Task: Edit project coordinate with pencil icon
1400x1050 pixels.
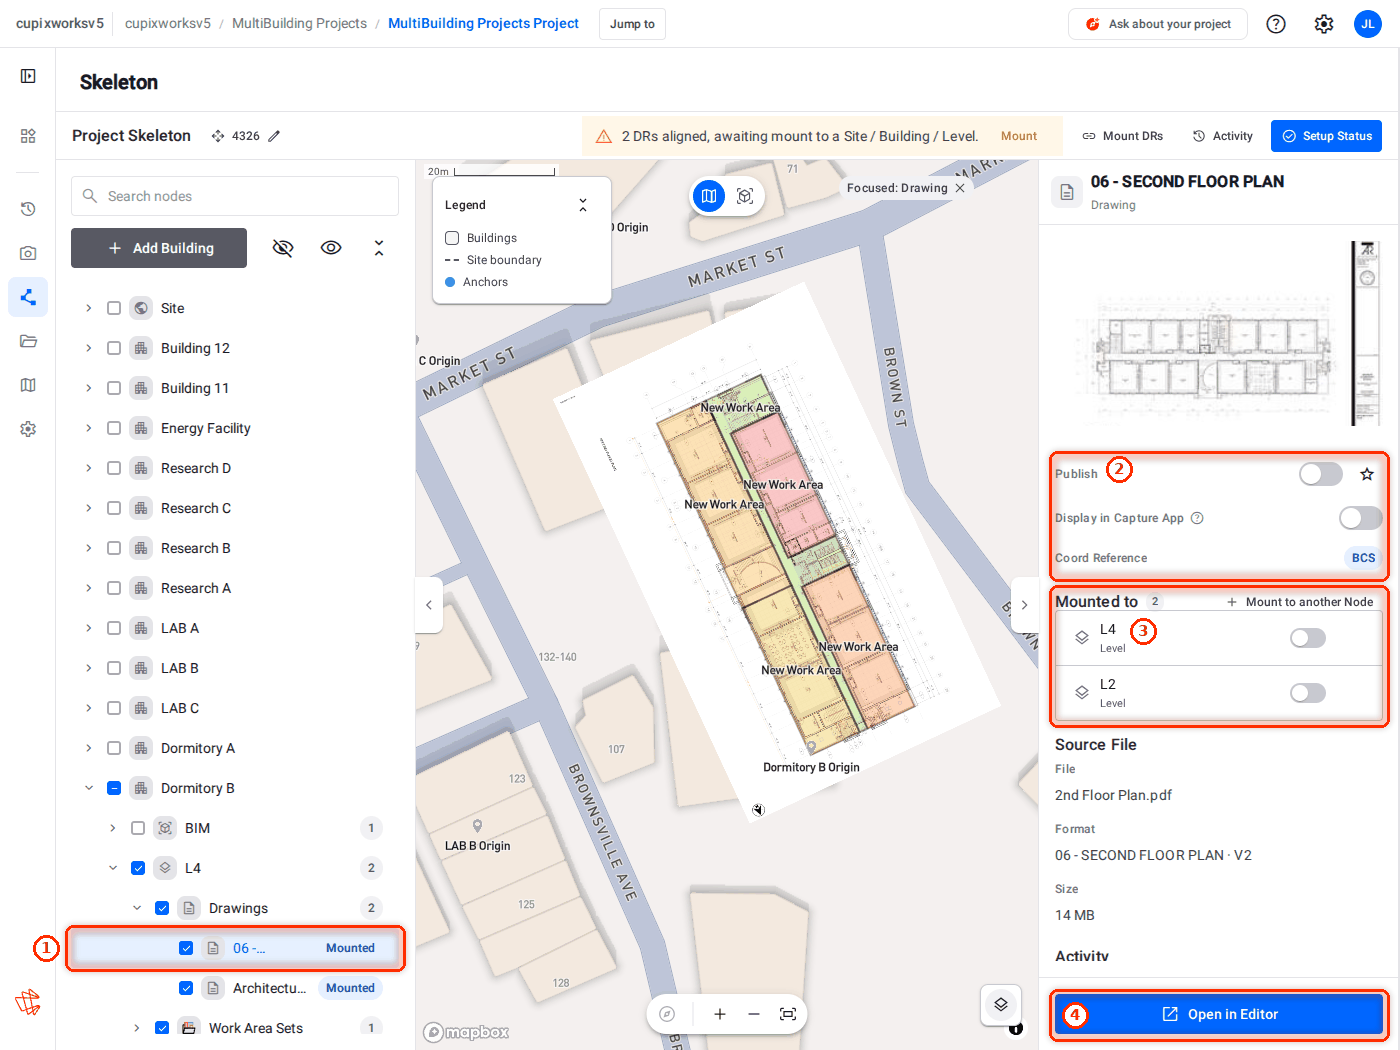Action: 274,136
